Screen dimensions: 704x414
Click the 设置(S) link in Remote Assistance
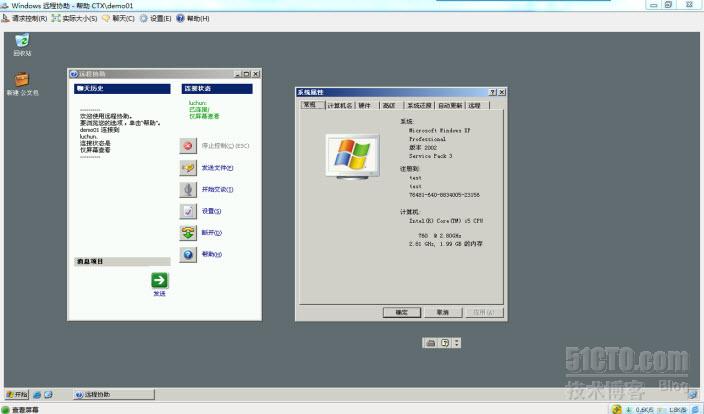tap(211, 211)
